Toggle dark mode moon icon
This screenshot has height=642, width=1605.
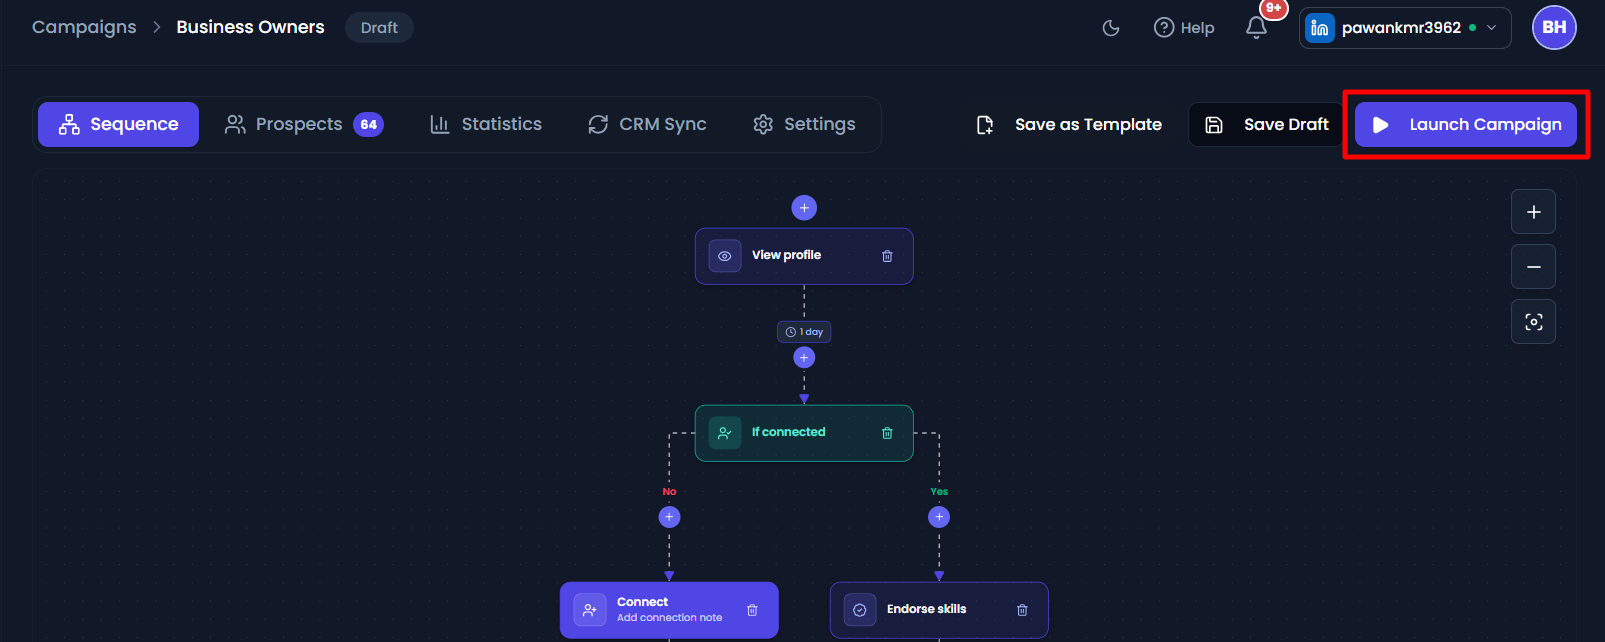click(x=1111, y=28)
